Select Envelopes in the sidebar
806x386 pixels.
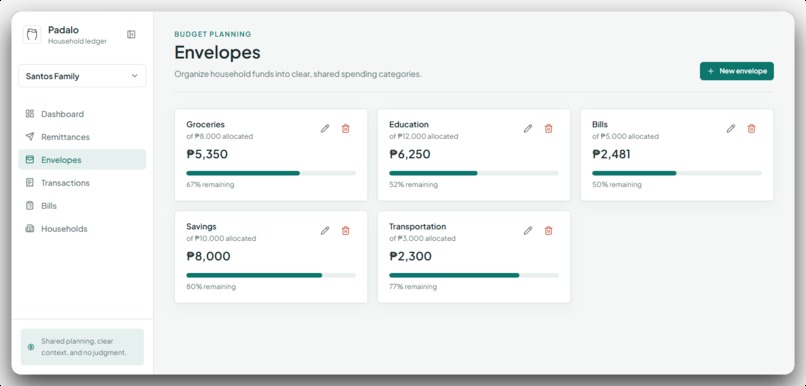pos(82,160)
